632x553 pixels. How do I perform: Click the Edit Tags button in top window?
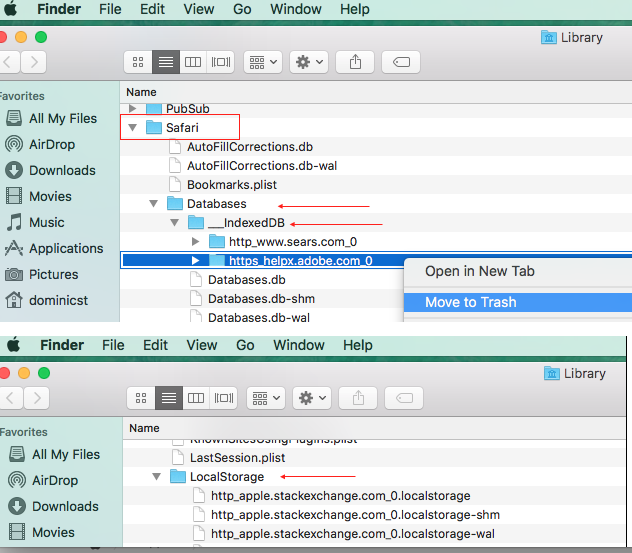[401, 62]
